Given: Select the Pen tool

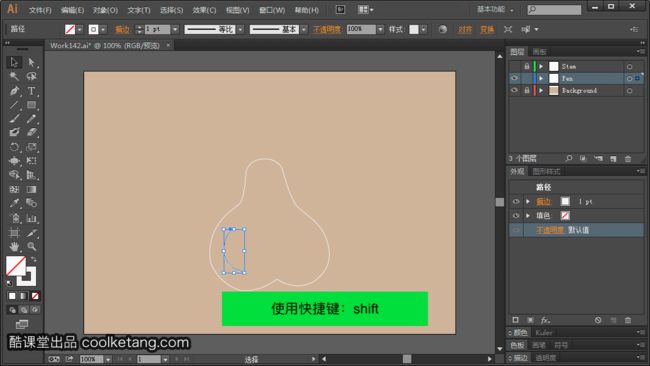Looking at the screenshot, I should point(14,91).
